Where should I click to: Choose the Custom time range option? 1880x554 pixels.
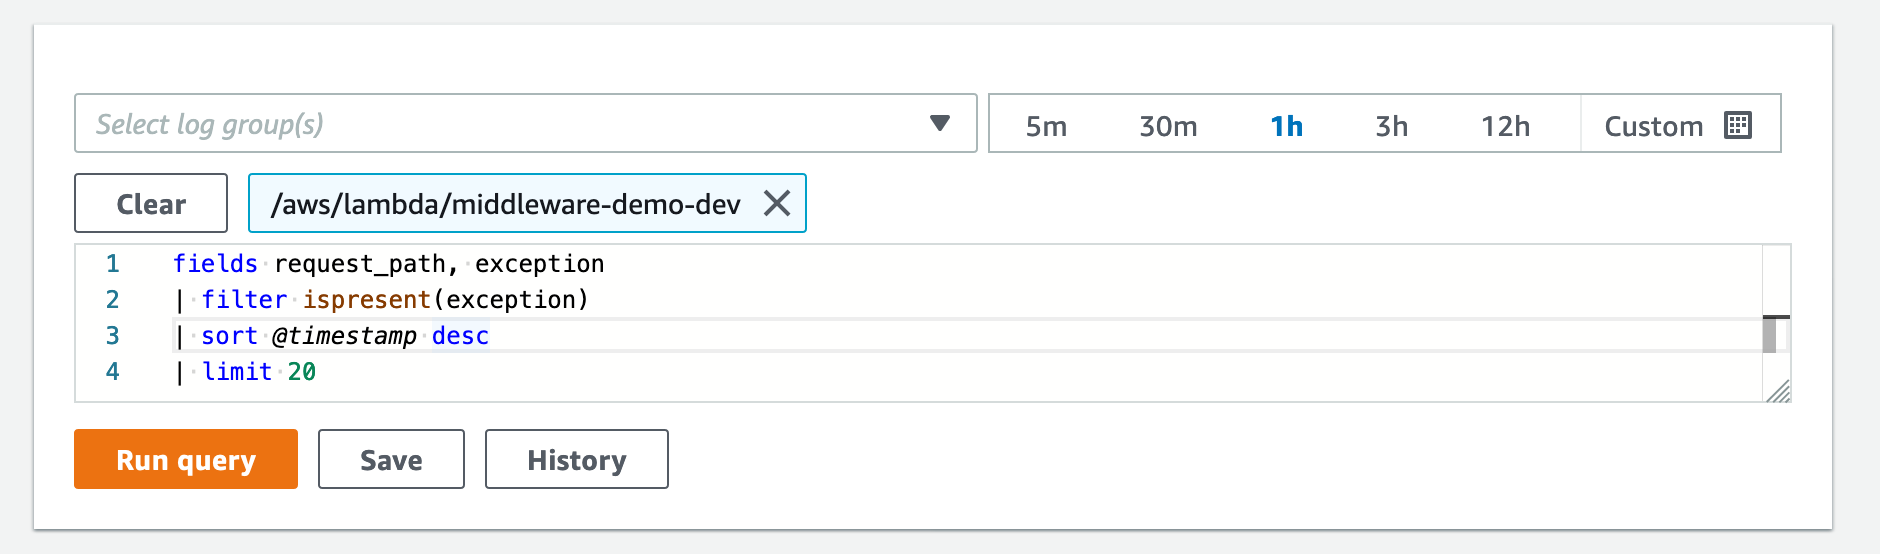[x=1653, y=126]
